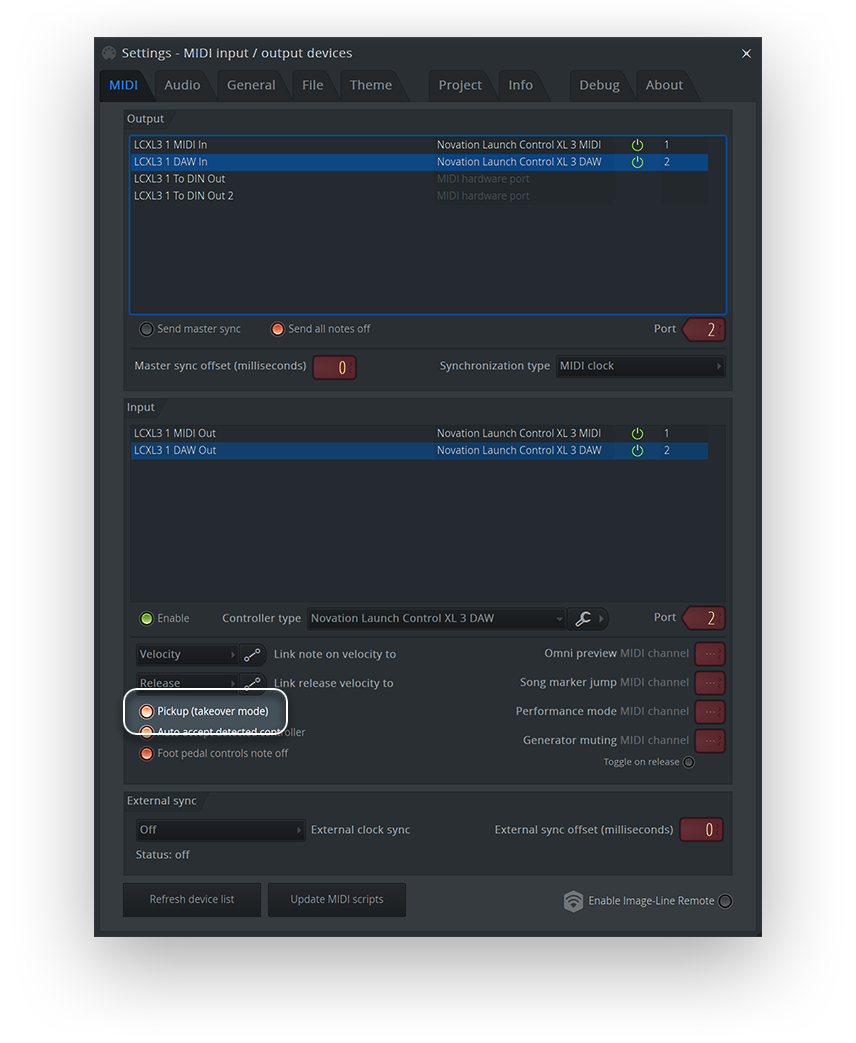Switch to the Theme tab
The width and height of the screenshot is (856, 1043).
tap(370, 85)
